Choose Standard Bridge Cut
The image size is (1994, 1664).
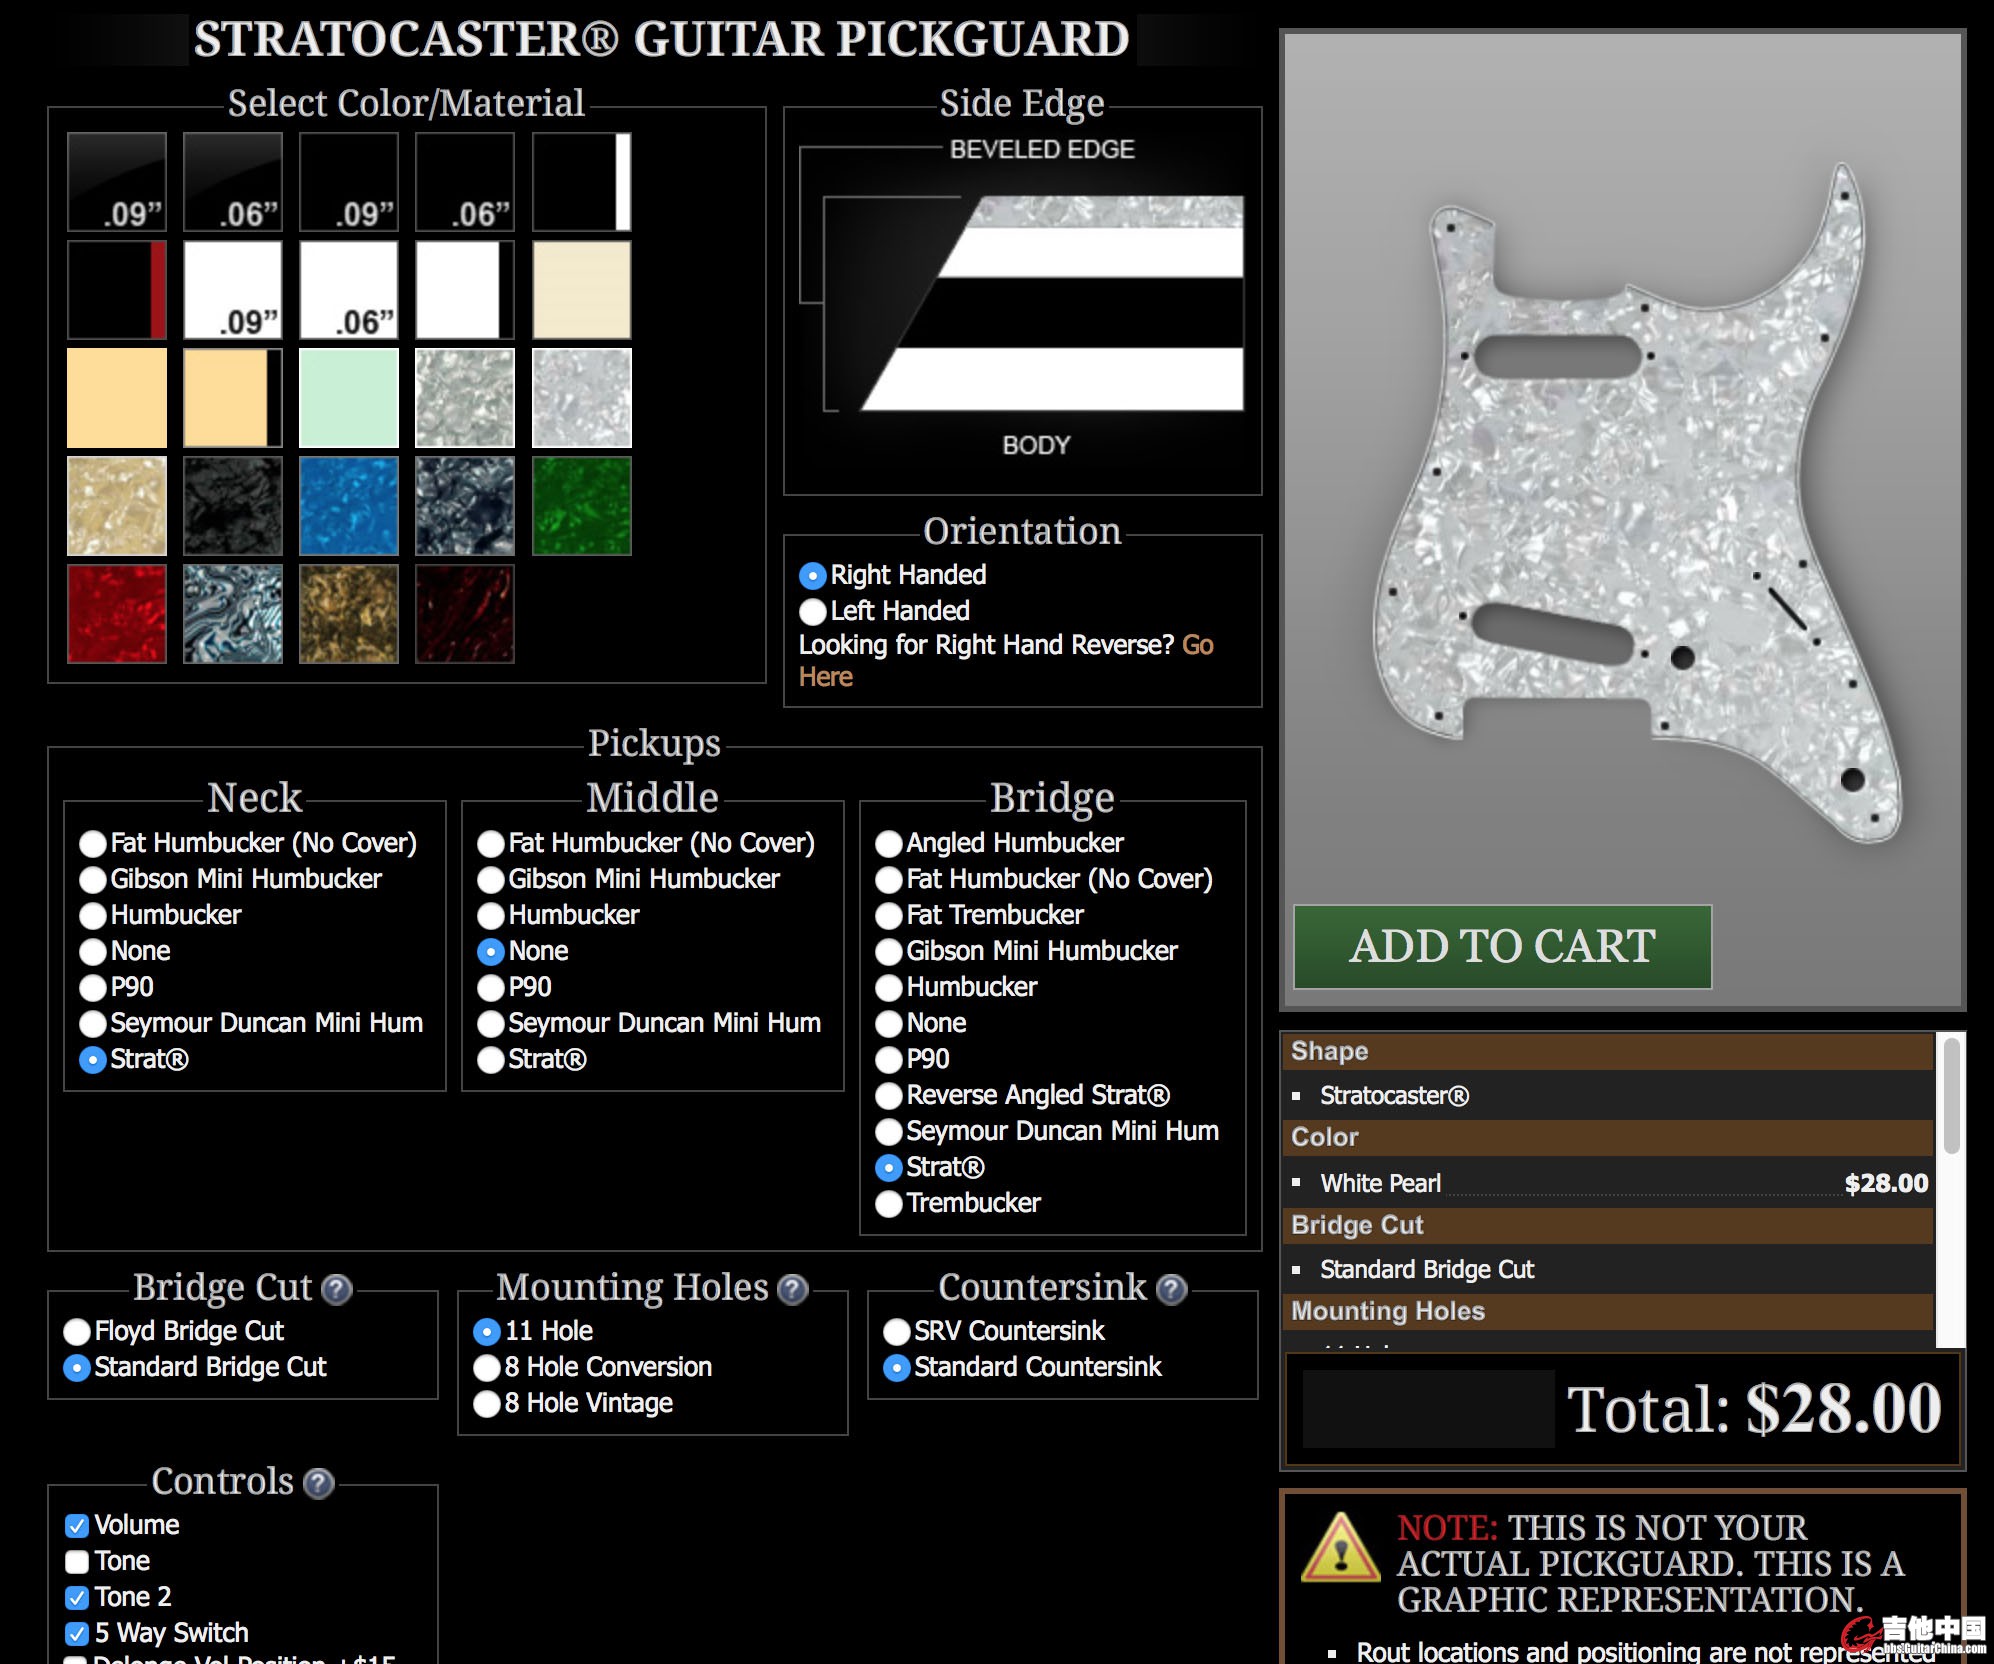[x=77, y=1368]
